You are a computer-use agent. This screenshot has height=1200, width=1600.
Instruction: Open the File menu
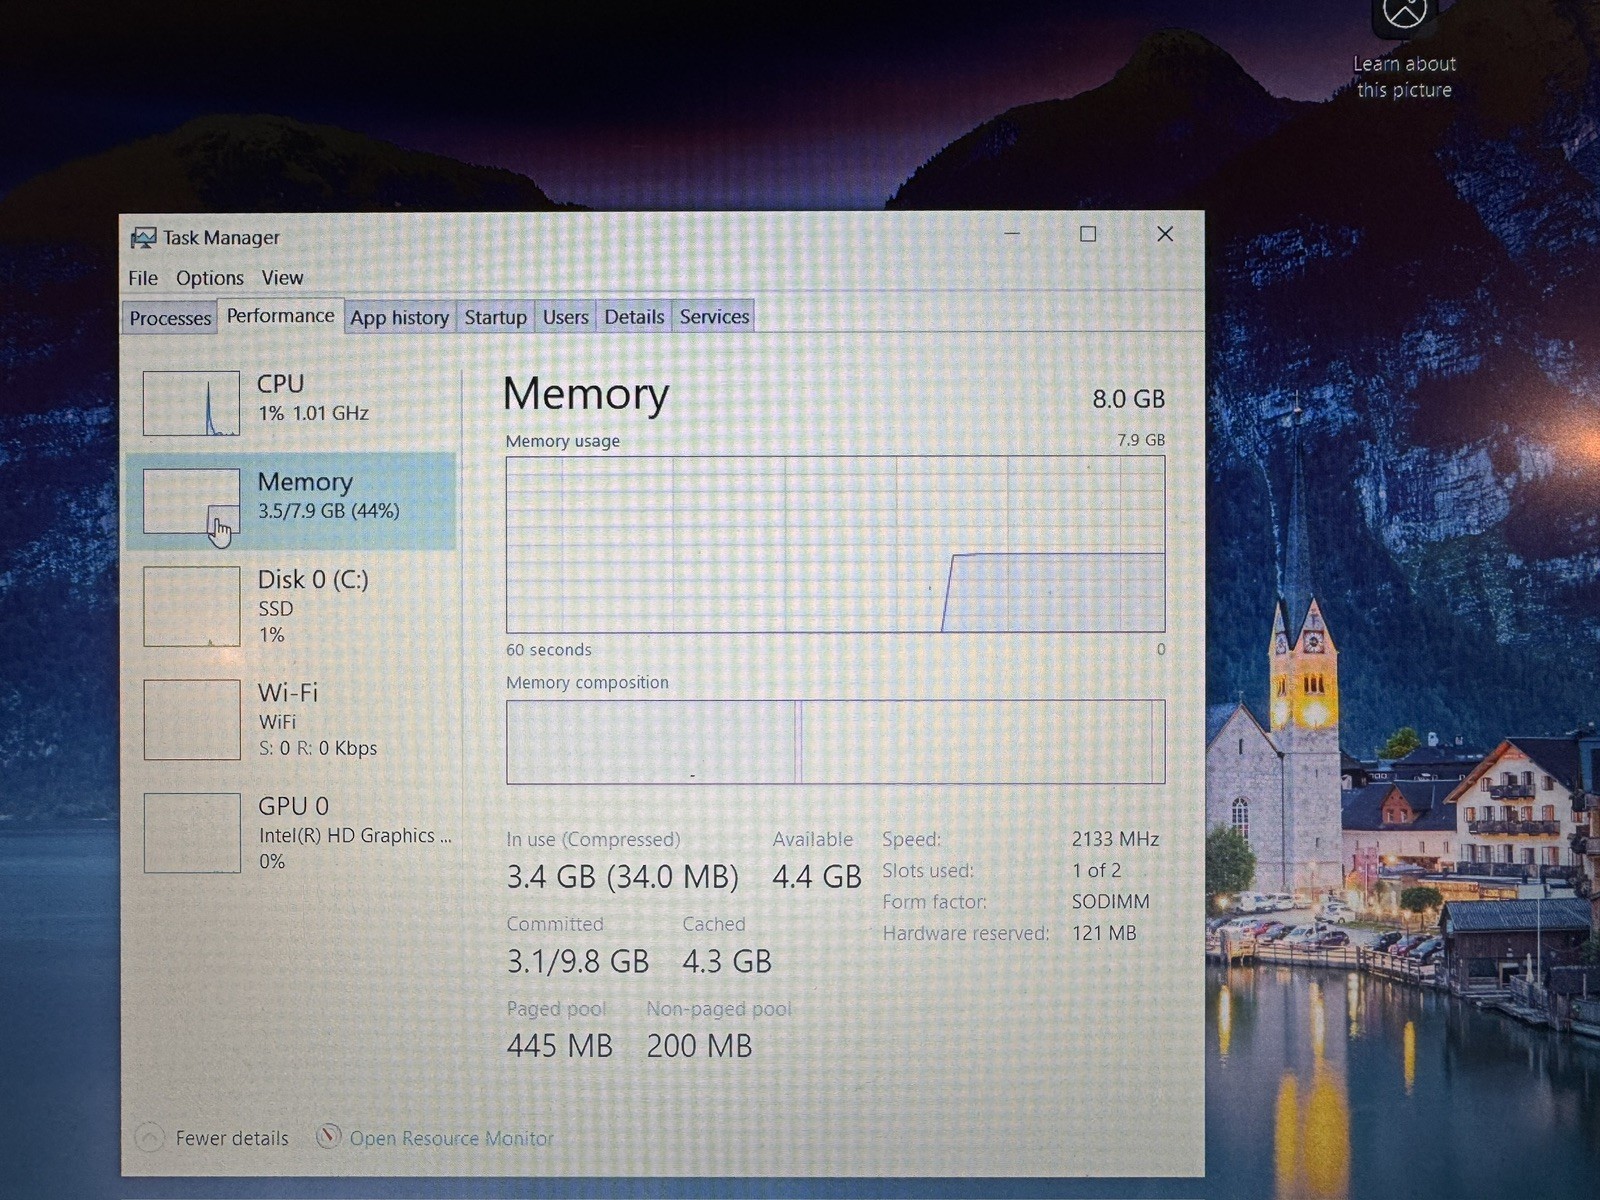pos(143,278)
